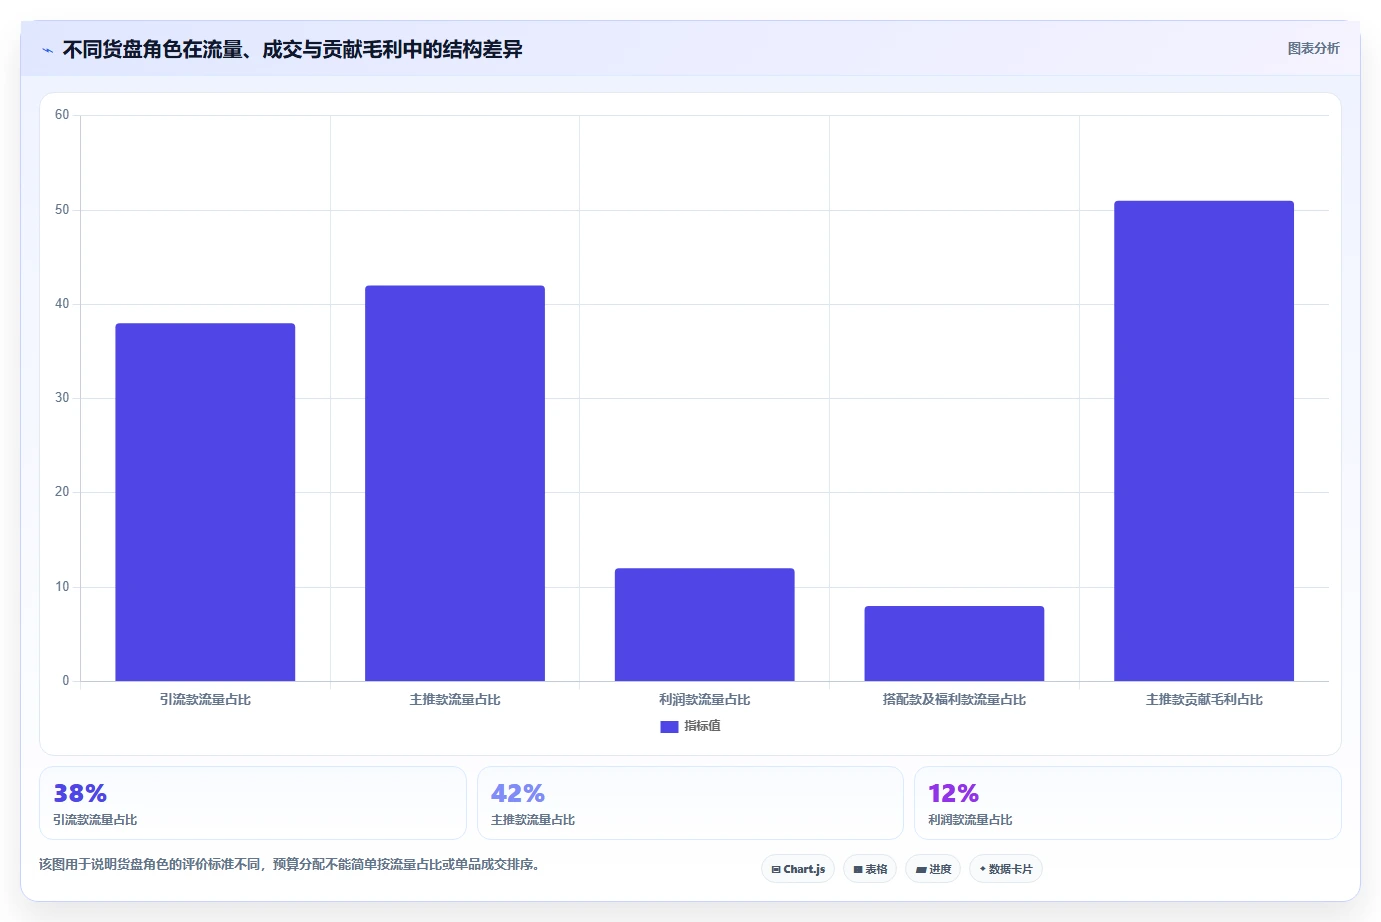The width and height of the screenshot is (1381, 922).
Task: Click the 利润款流量占比 x-axis label
Action: (705, 700)
